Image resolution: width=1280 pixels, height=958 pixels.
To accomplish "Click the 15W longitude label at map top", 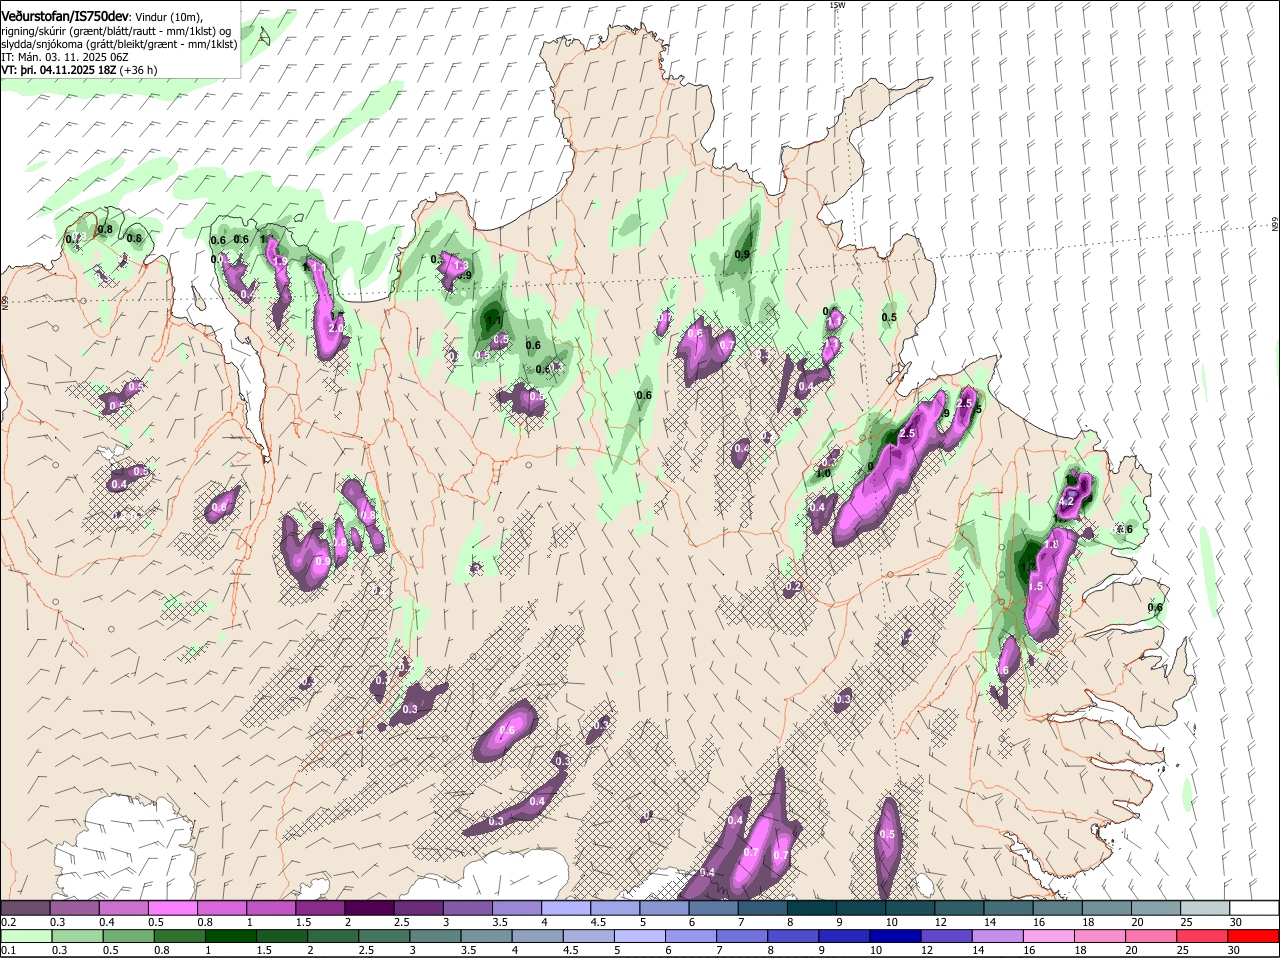I will [837, 5].
